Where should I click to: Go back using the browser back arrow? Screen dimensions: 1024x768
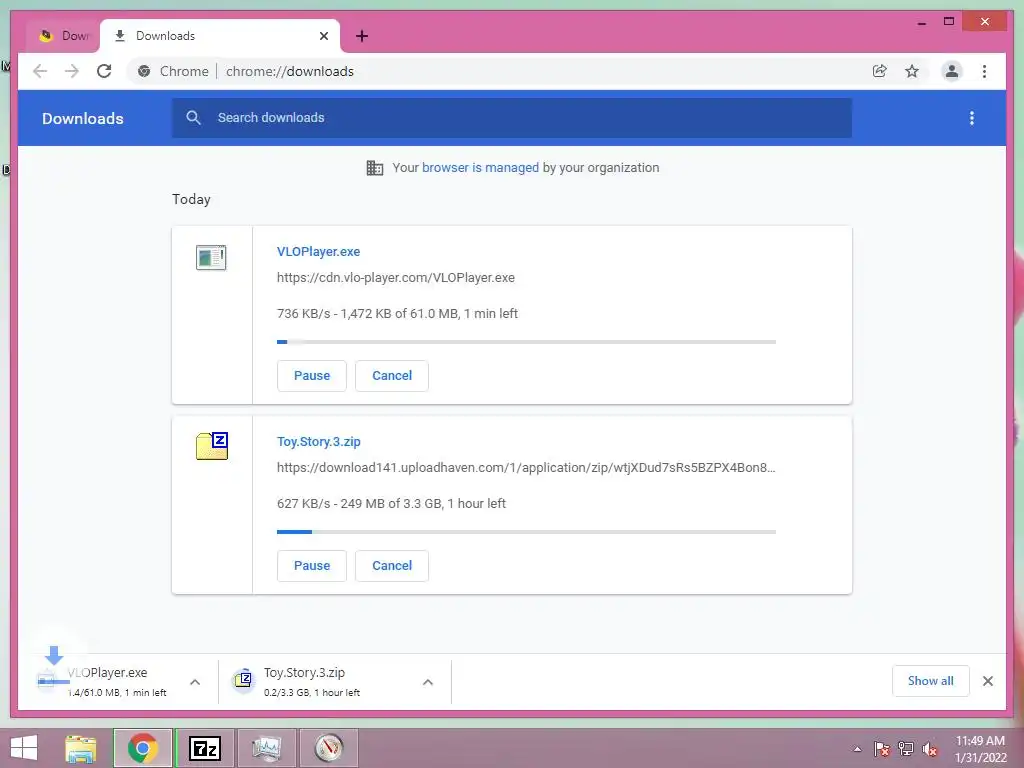40,71
